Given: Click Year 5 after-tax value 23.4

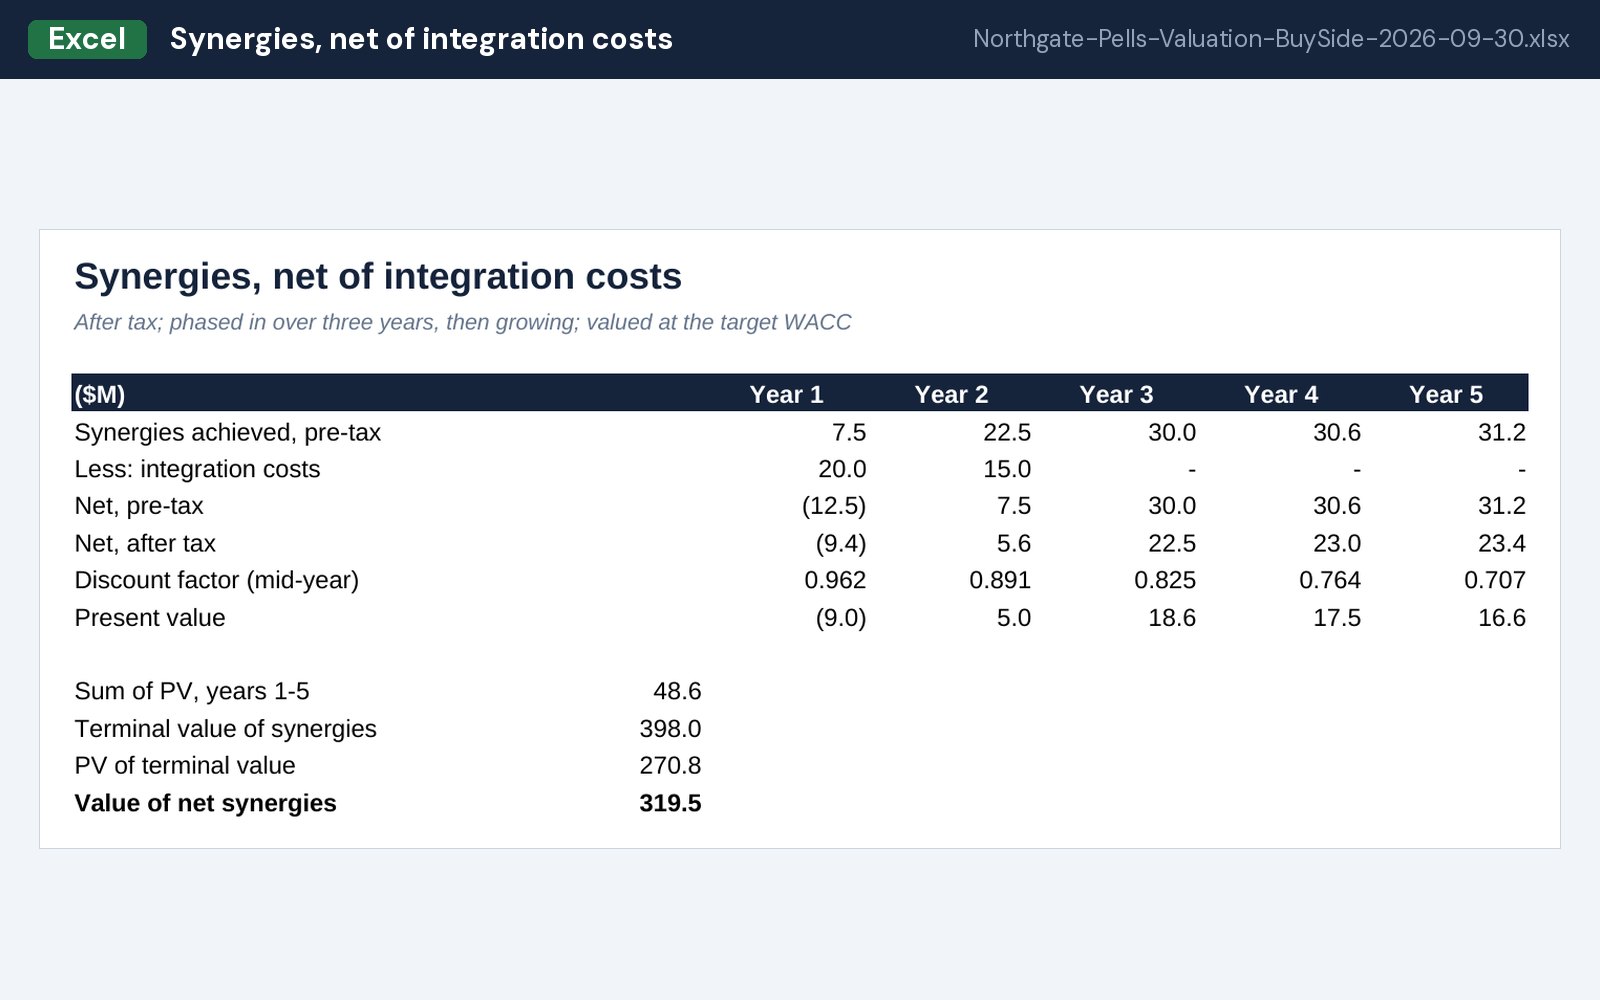Looking at the screenshot, I should pyautogui.click(x=1502, y=543).
